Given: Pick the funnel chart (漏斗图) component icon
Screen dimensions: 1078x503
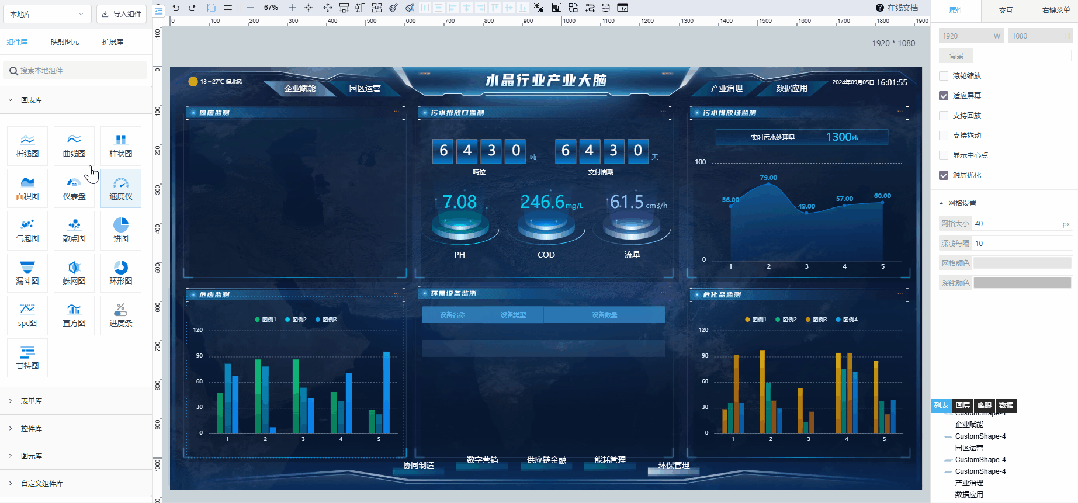Looking at the screenshot, I should click(x=28, y=273).
